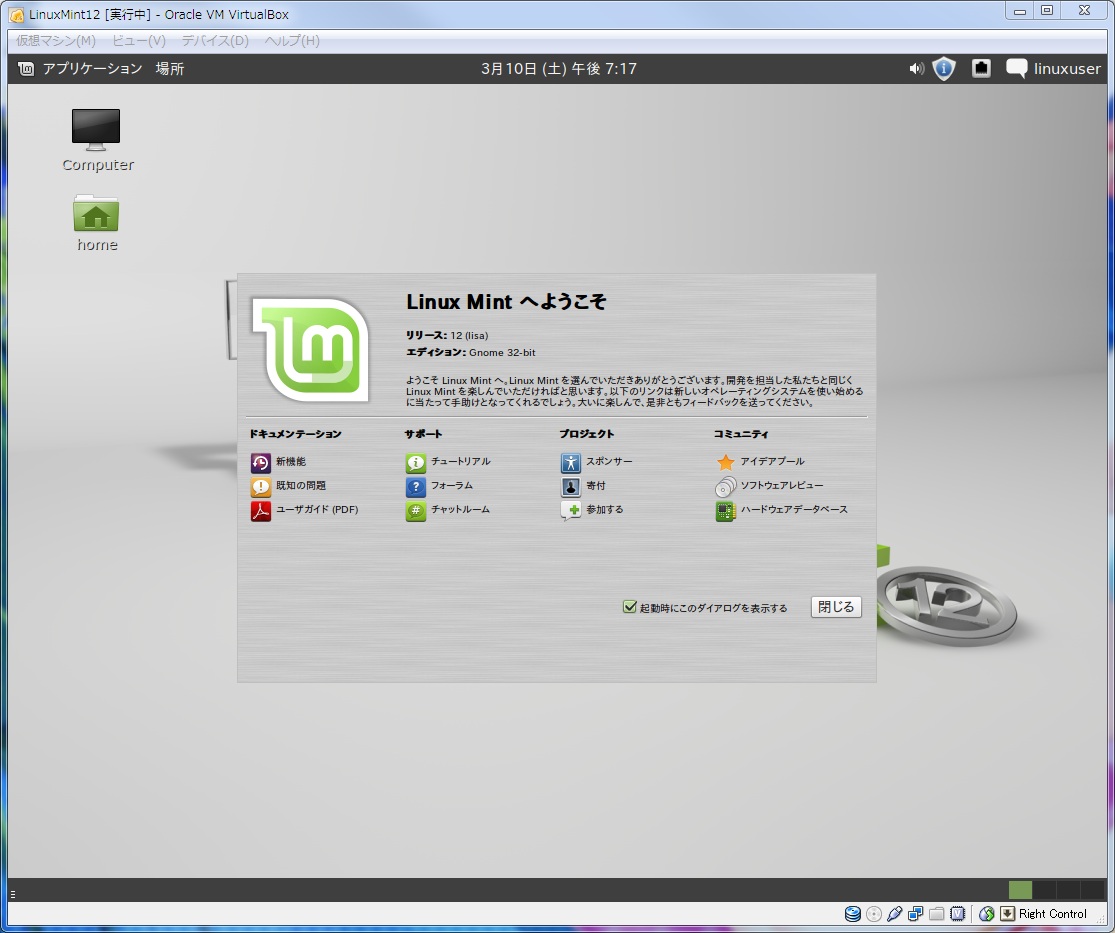This screenshot has width=1115, height=933.
Task: Switch to the last workspace
Action: [1093, 890]
